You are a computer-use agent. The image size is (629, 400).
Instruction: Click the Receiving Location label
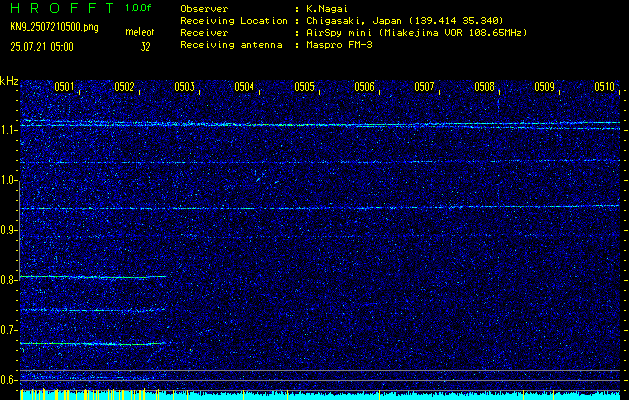[x=234, y=21]
